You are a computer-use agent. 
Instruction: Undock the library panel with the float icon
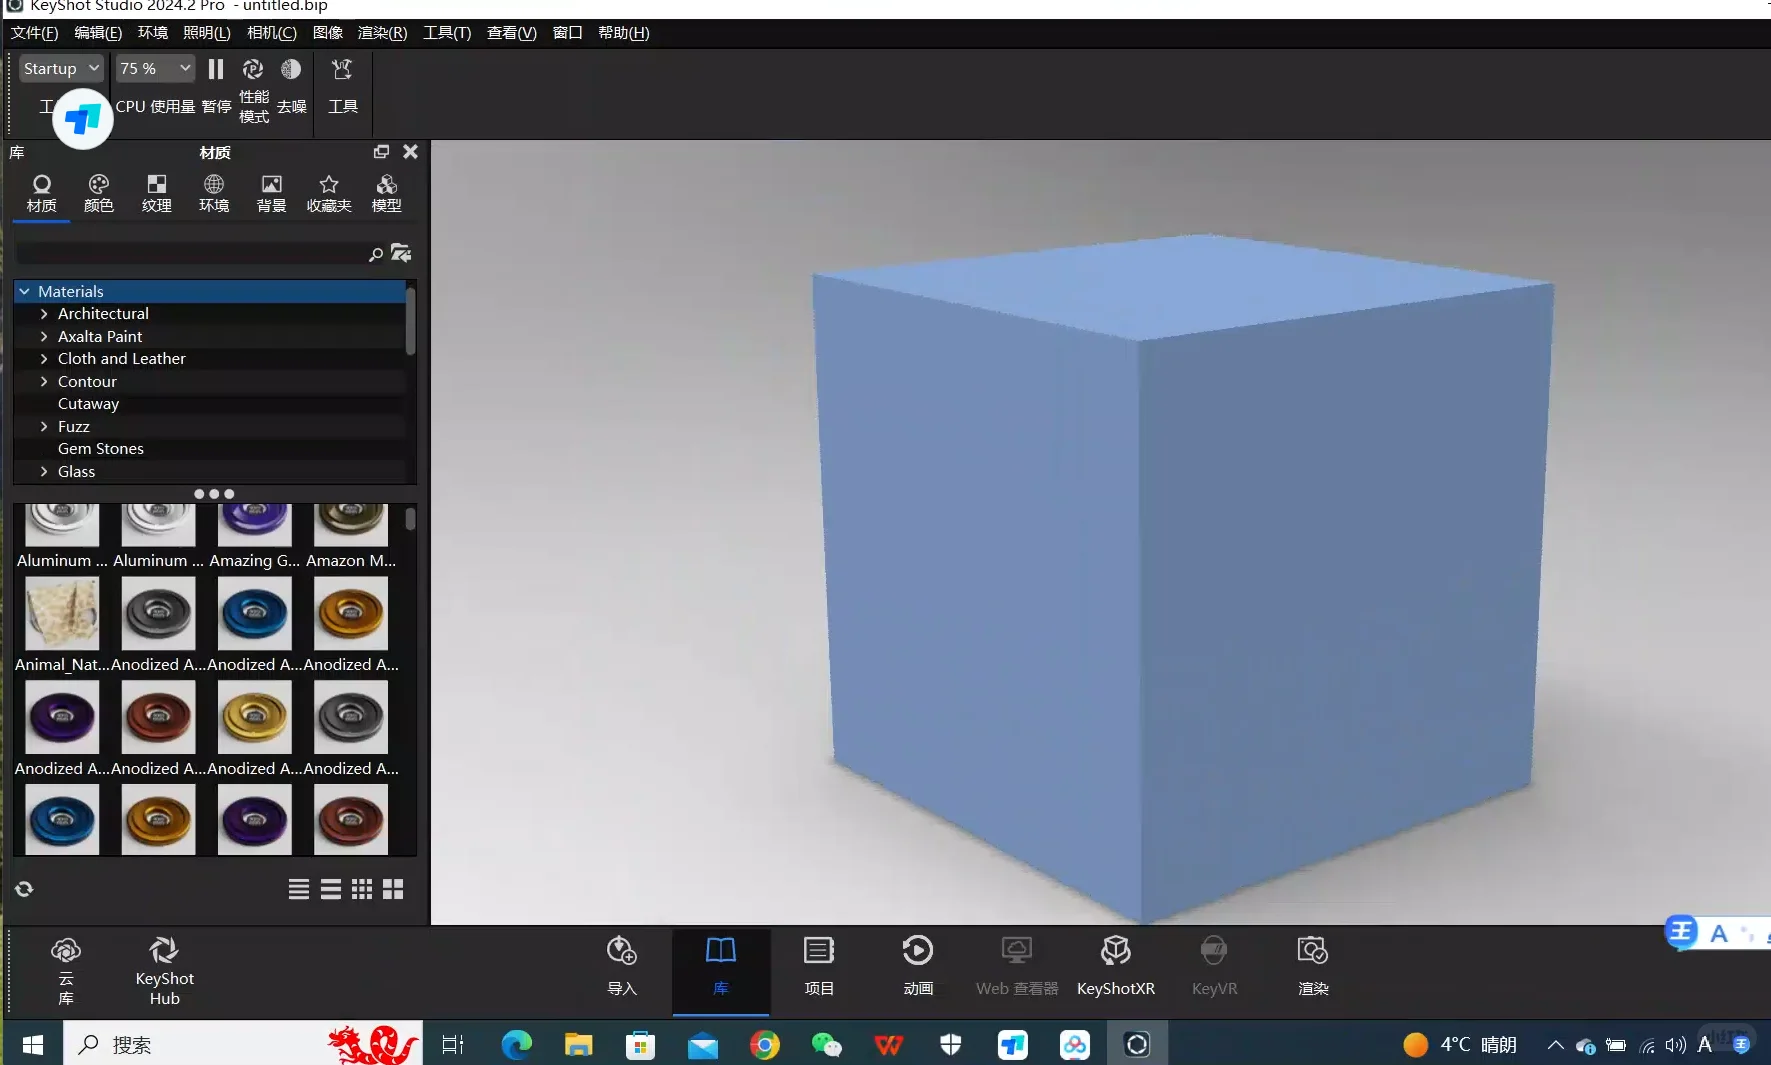click(381, 152)
